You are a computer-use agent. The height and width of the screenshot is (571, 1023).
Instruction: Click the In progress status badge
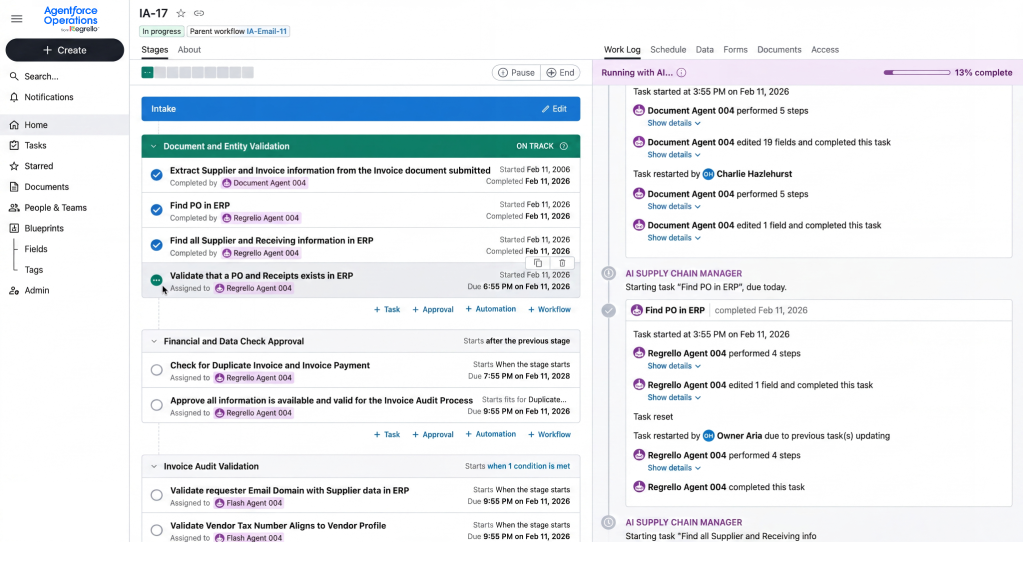point(162,31)
